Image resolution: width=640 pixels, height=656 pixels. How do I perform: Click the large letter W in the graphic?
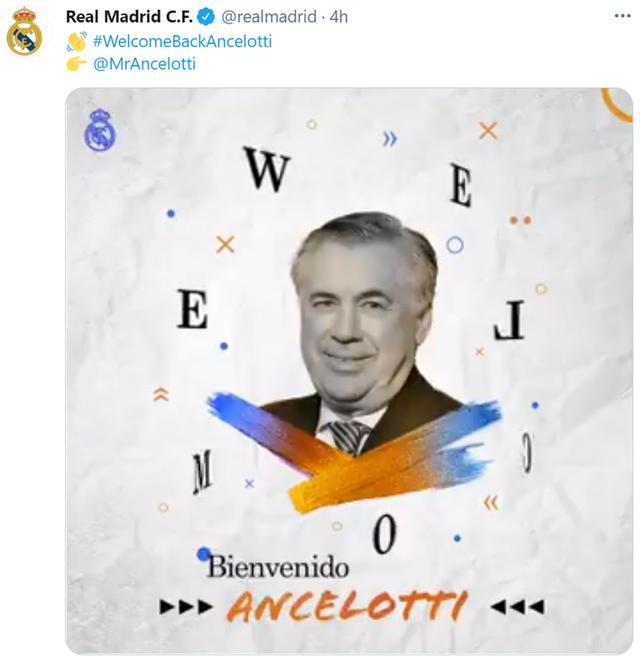267,169
